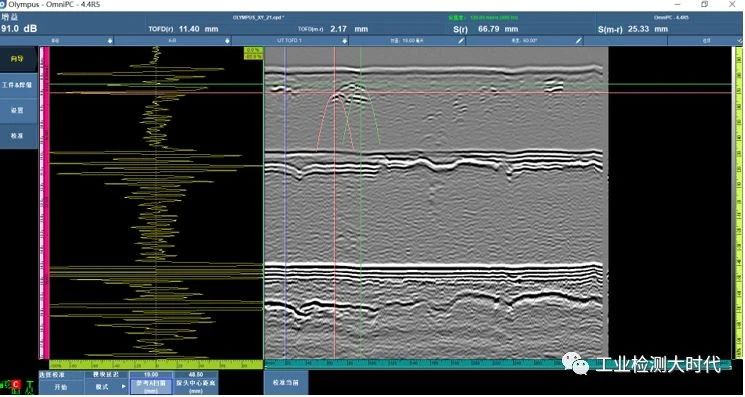This screenshot has width=745, height=397.
Task: Select the 探头中心距离 48.50 field
Action: pos(196,383)
